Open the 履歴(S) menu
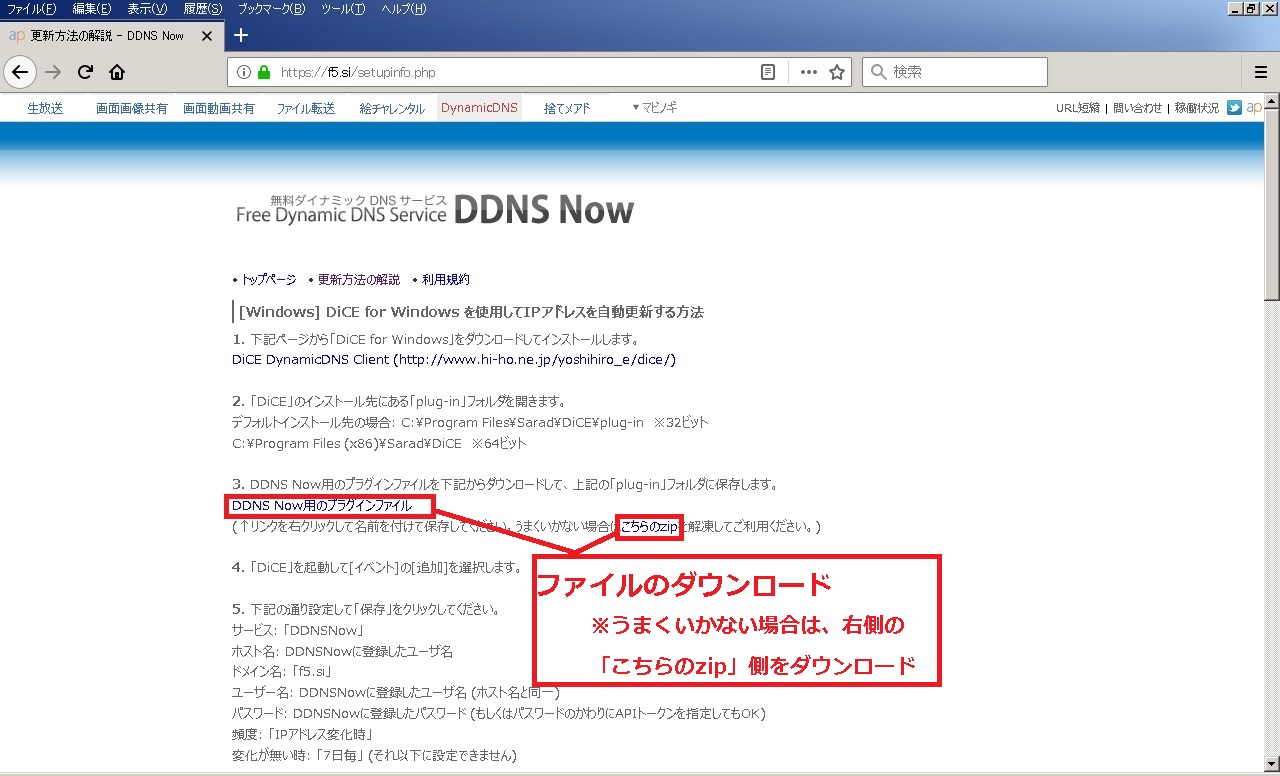This screenshot has width=1280, height=776. pyautogui.click(x=202, y=9)
